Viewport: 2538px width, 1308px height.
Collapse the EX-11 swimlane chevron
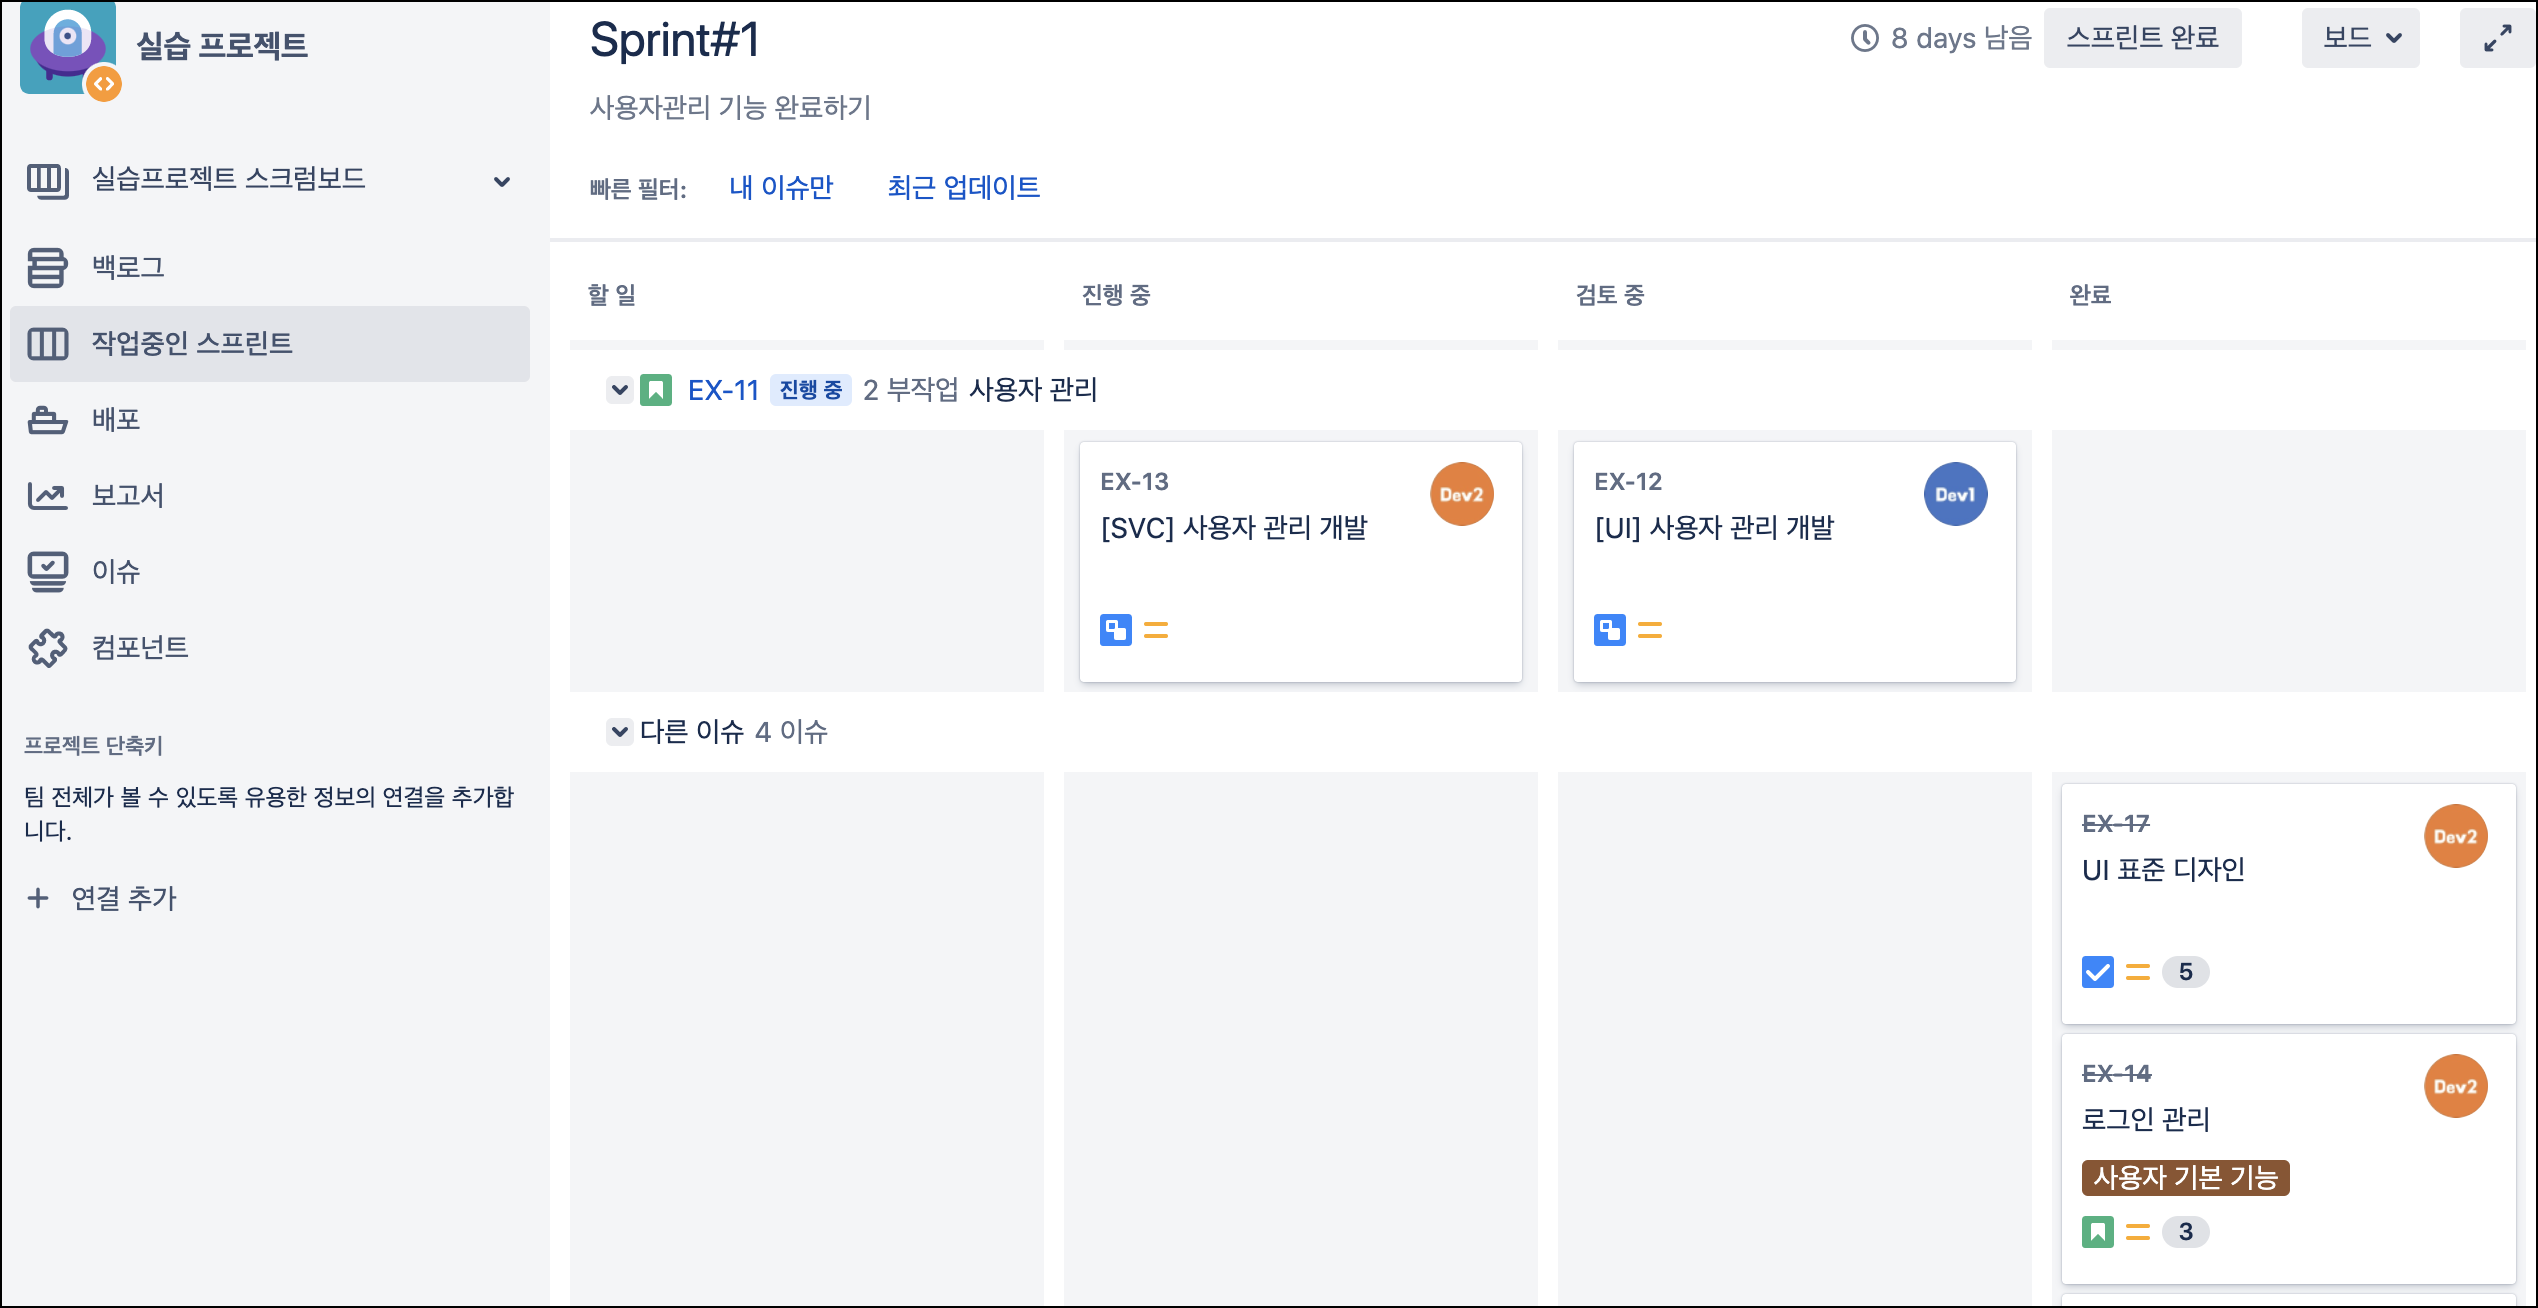(619, 389)
